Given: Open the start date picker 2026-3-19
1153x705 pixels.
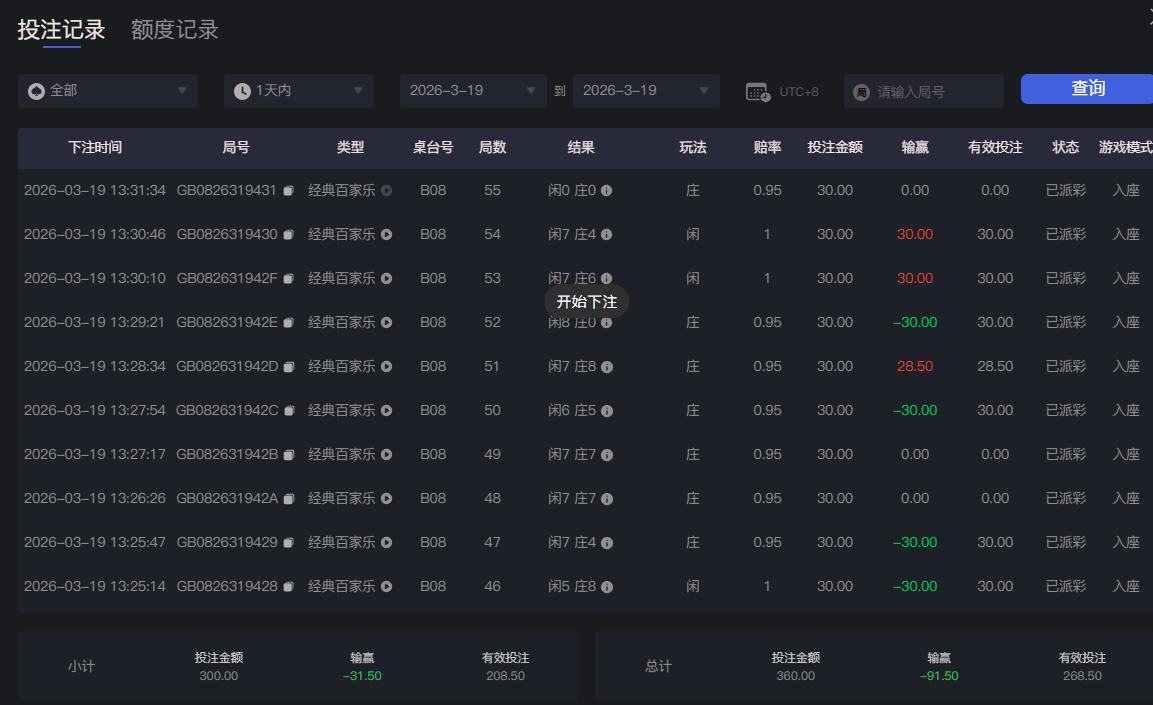Looking at the screenshot, I should tap(472, 91).
